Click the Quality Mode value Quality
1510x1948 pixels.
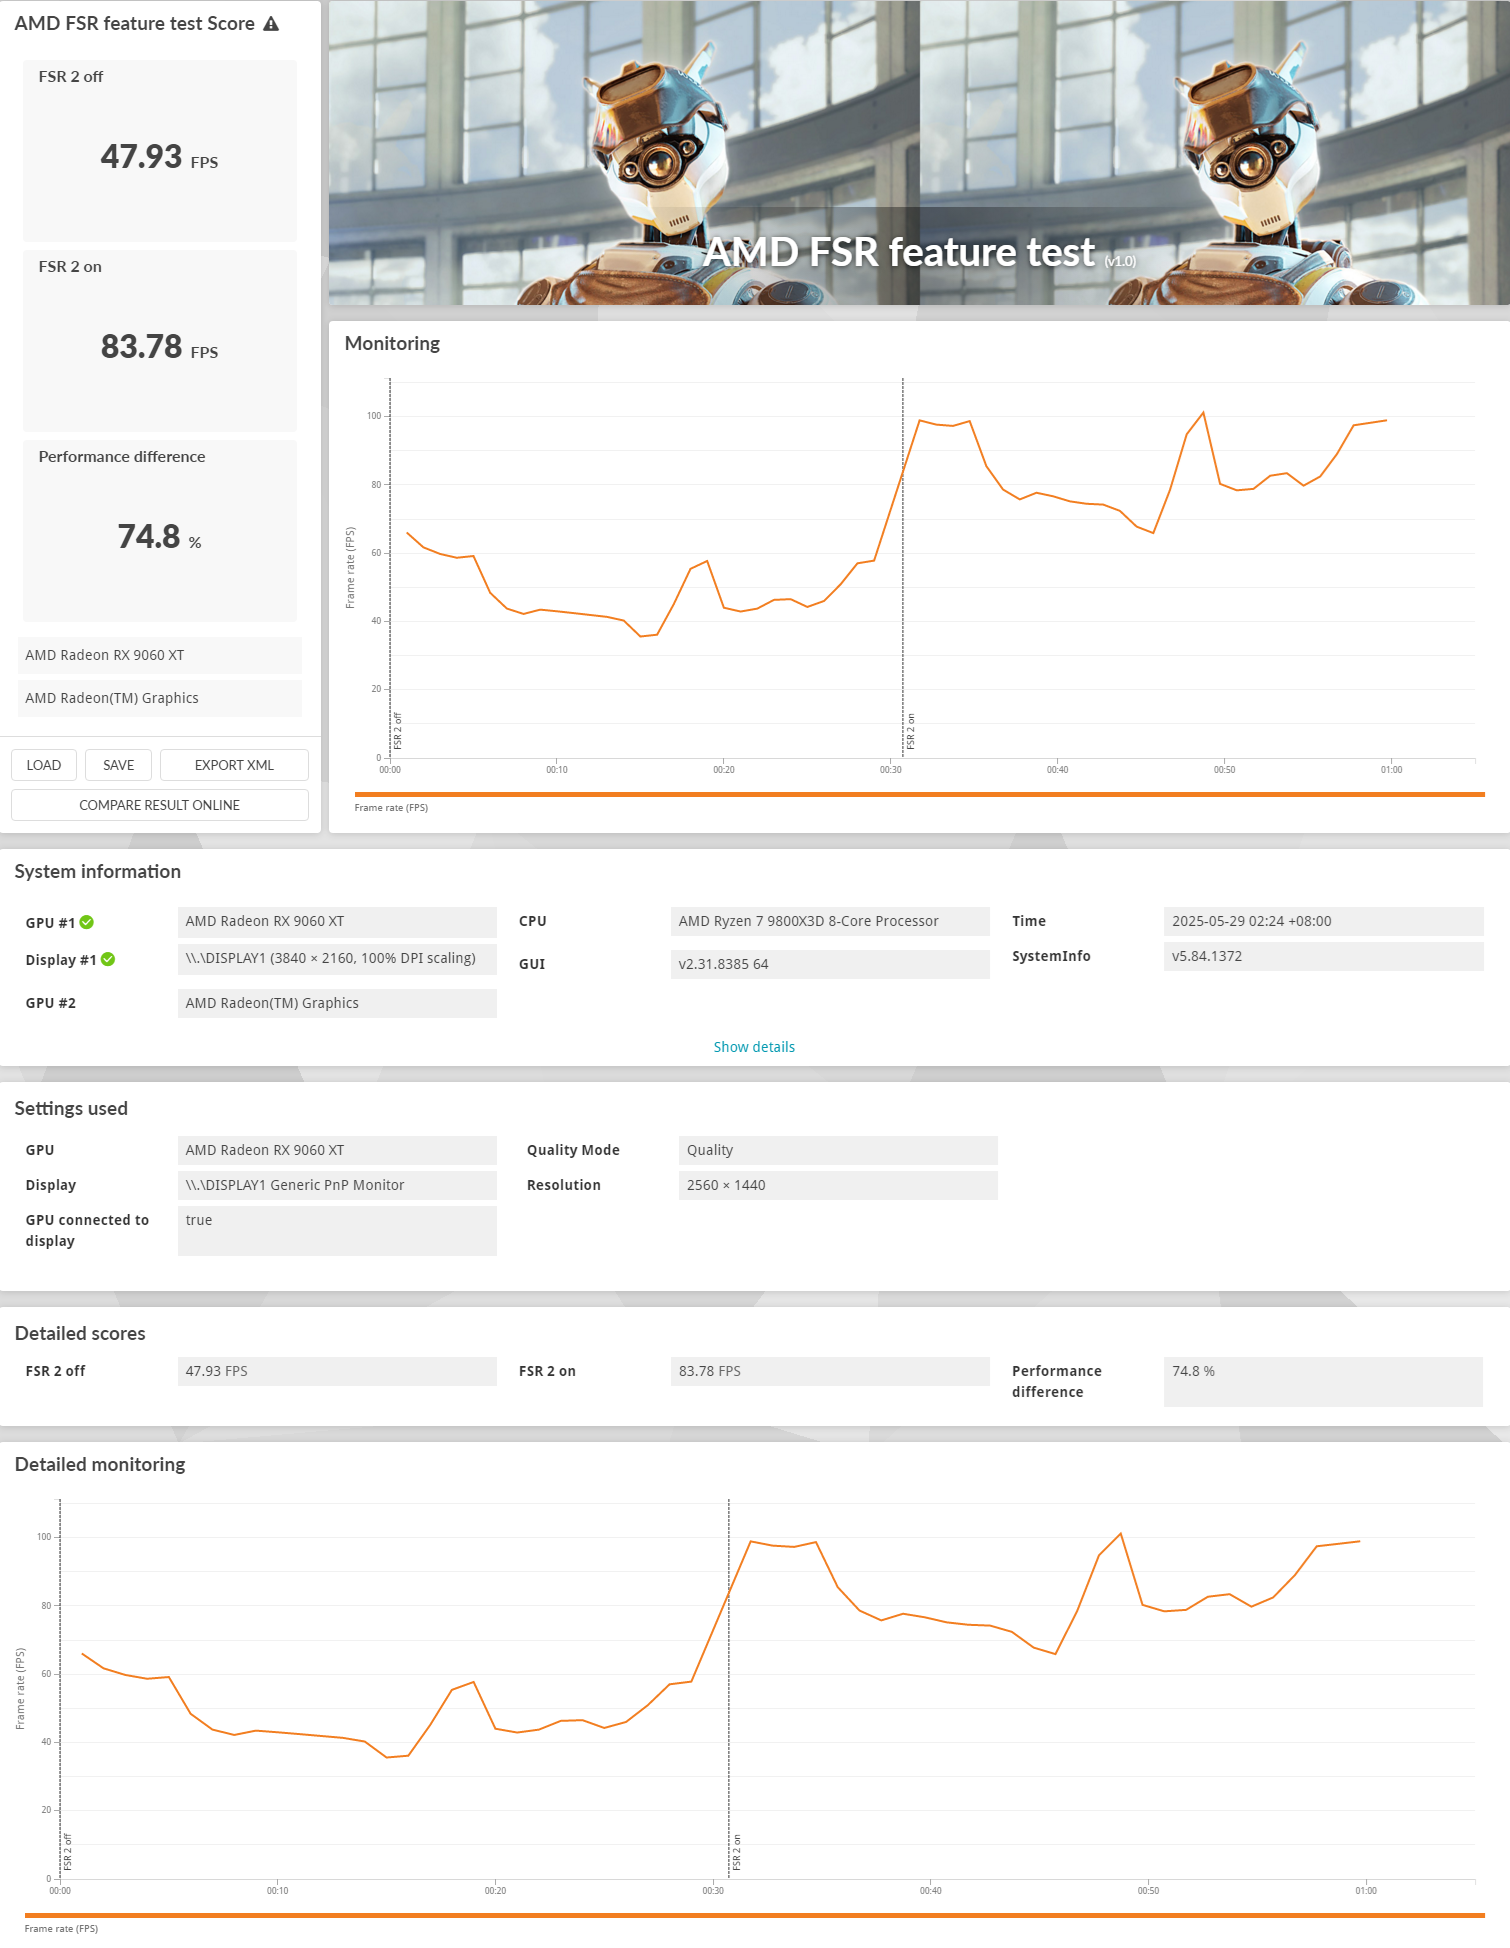(838, 1150)
